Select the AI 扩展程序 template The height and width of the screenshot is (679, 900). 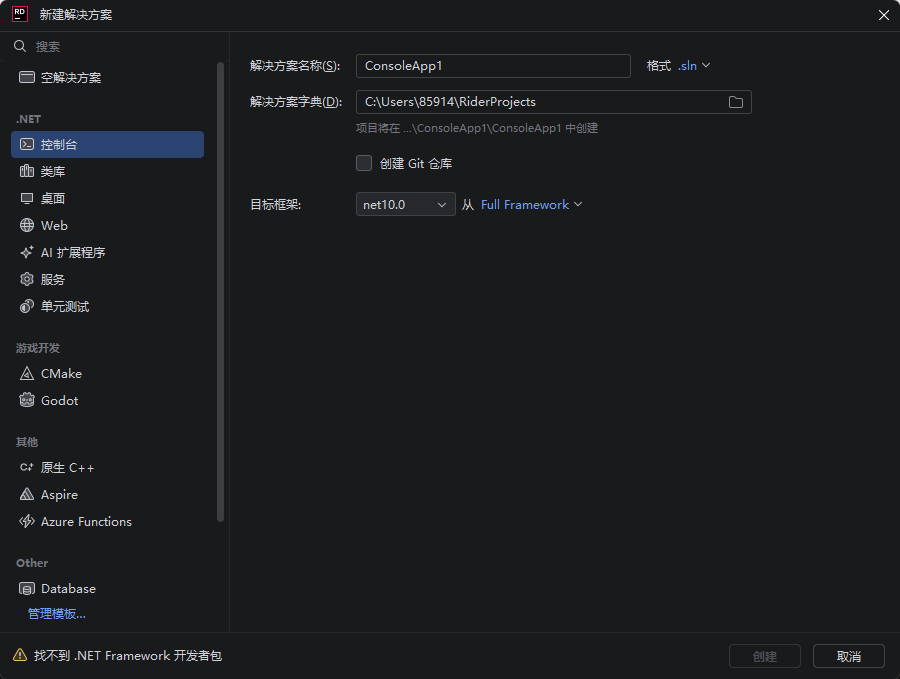pyautogui.click(x=107, y=252)
